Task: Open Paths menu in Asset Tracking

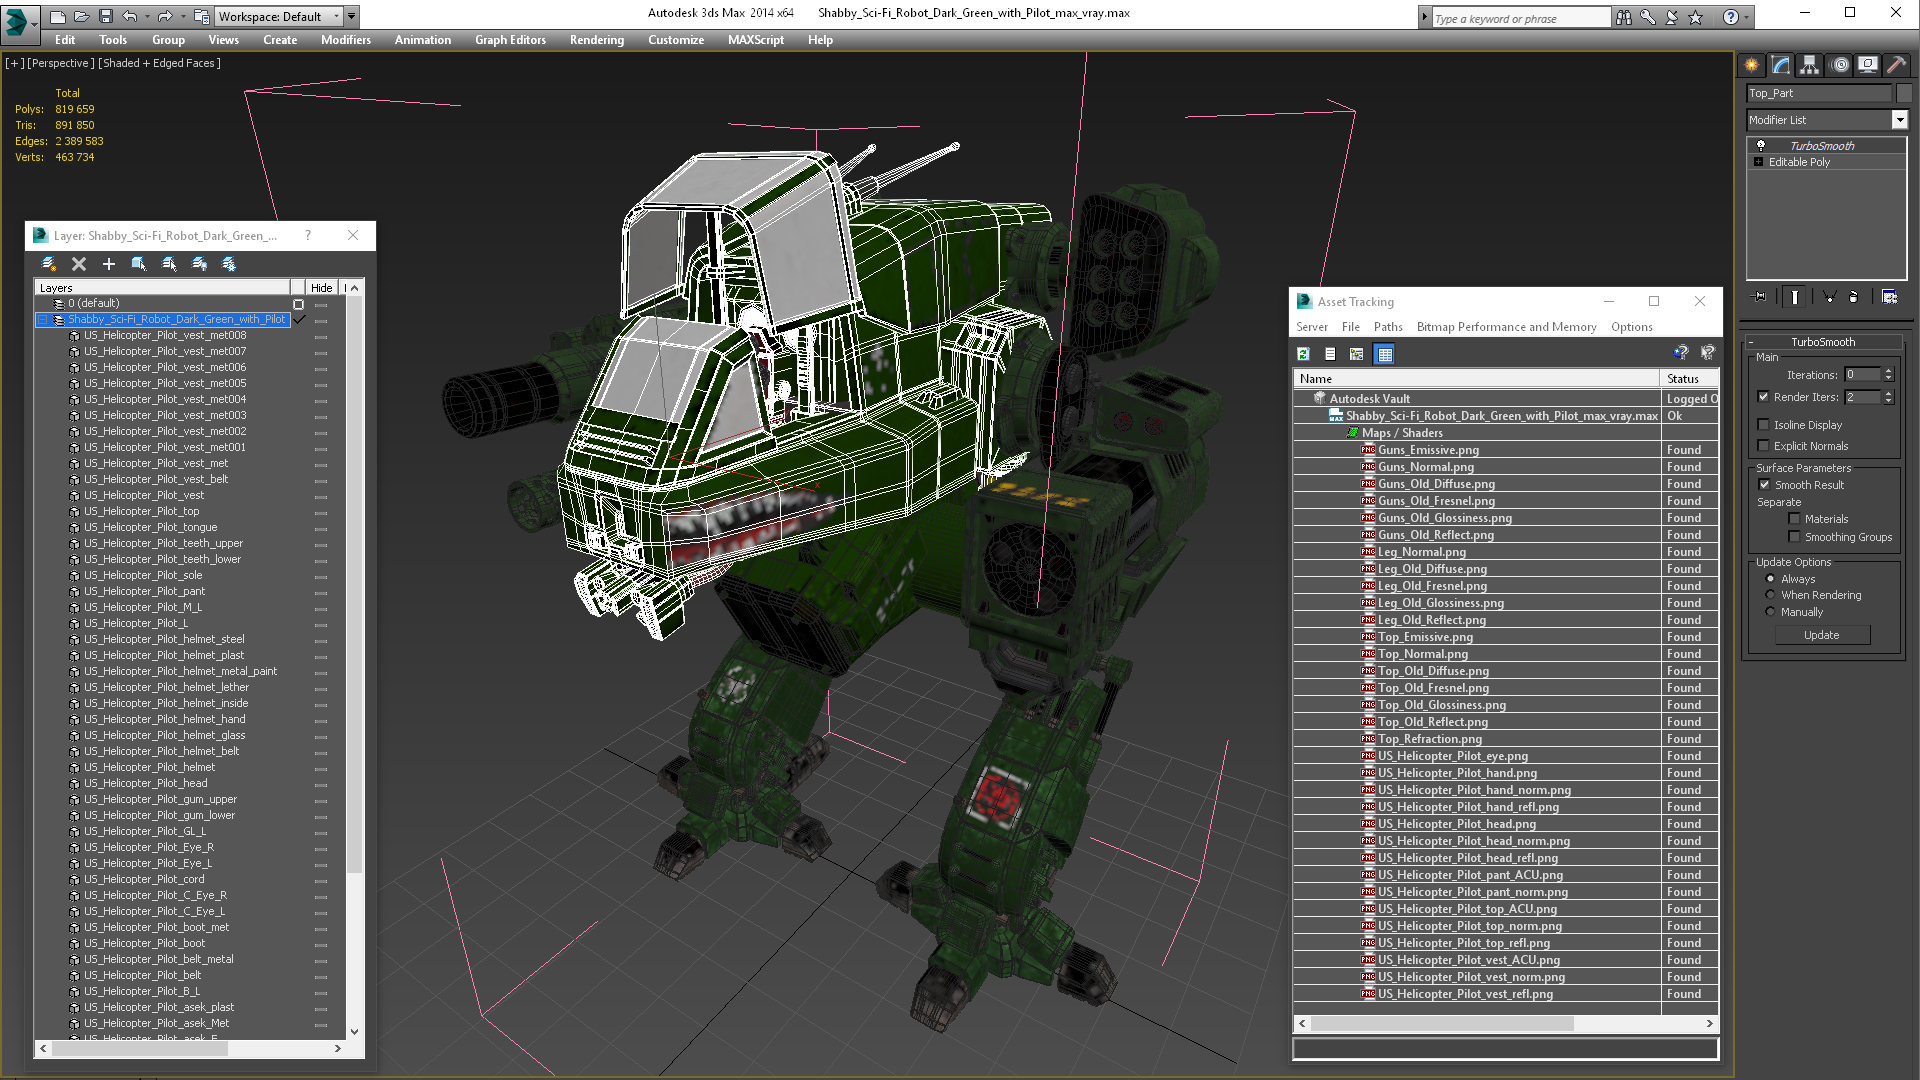Action: (1387, 327)
